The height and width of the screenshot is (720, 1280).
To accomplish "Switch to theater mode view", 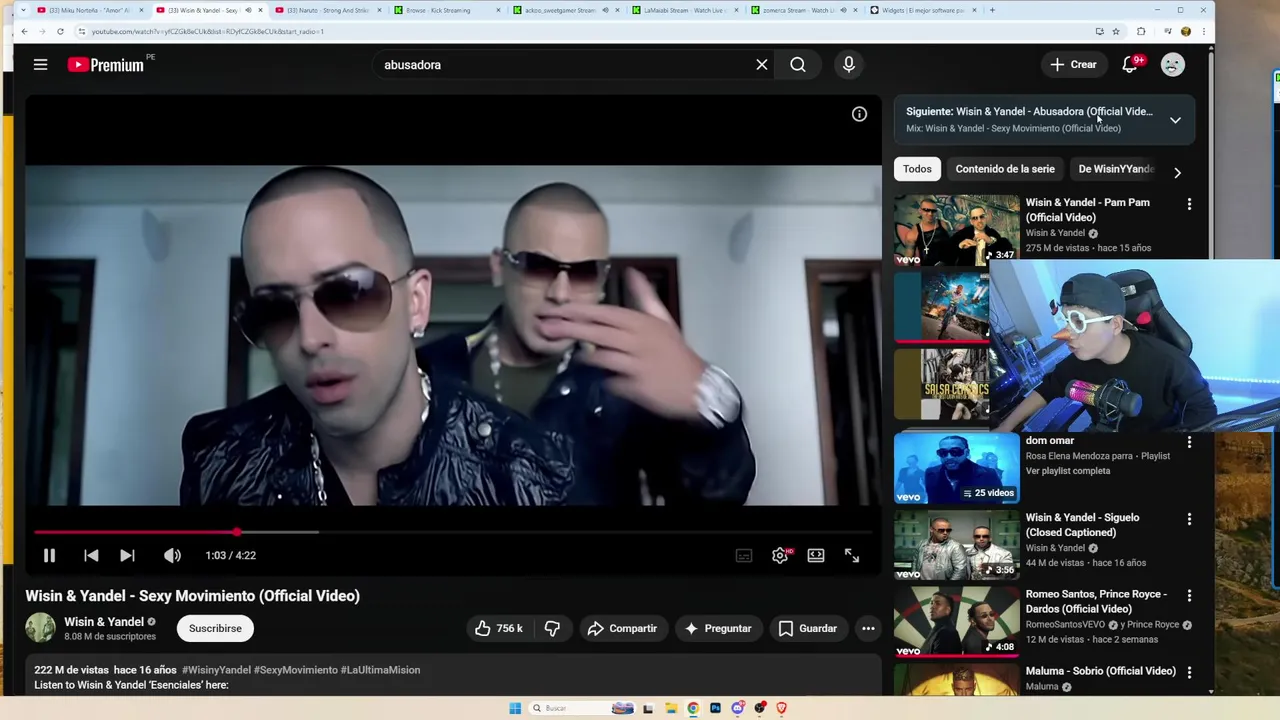I will pyautogui.click(x=816, y=556).
